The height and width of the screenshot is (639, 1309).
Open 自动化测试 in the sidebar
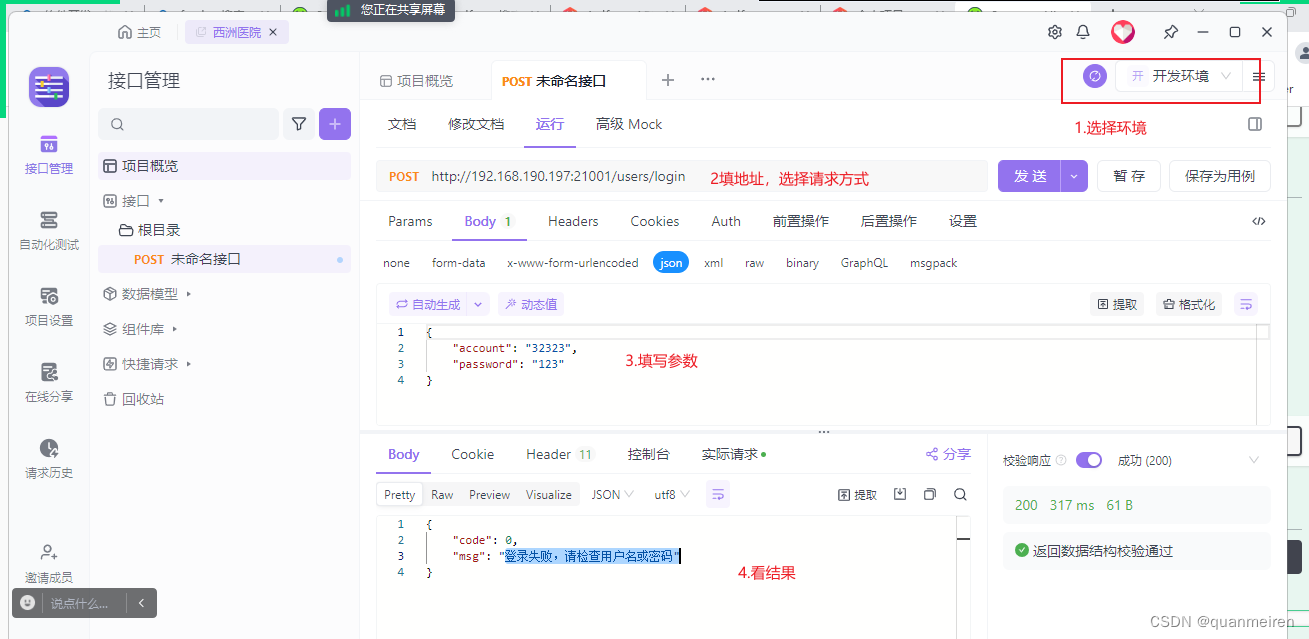coord(49,231)
